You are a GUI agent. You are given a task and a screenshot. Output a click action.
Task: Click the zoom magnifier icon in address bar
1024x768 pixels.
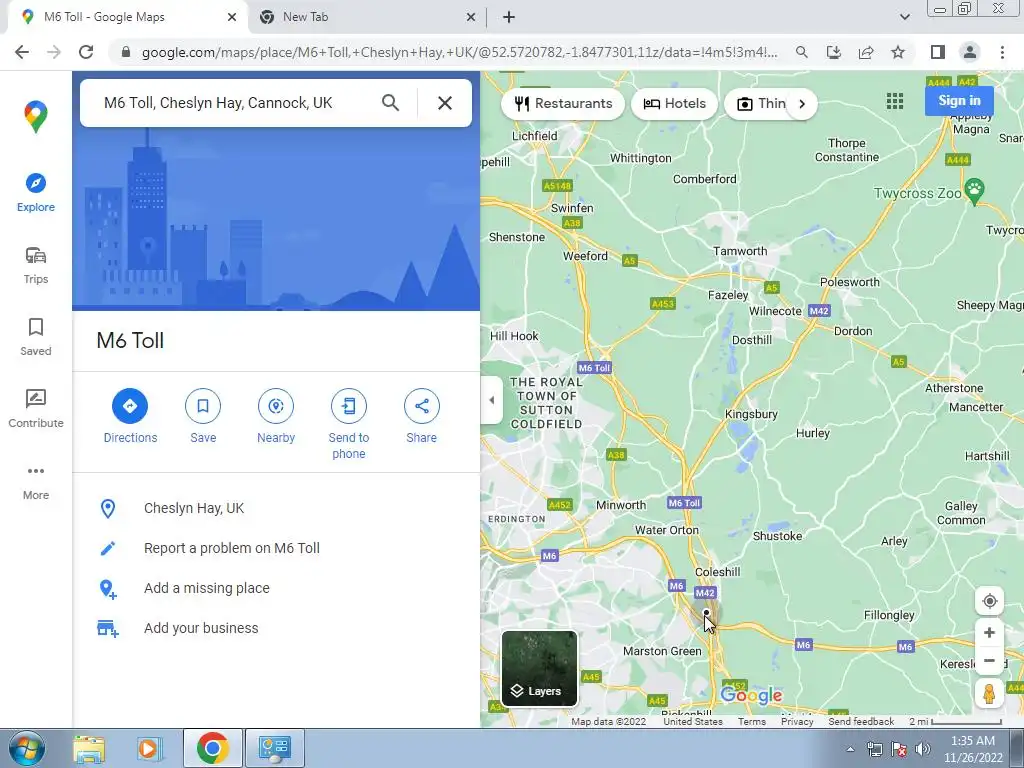click(802, 52)
